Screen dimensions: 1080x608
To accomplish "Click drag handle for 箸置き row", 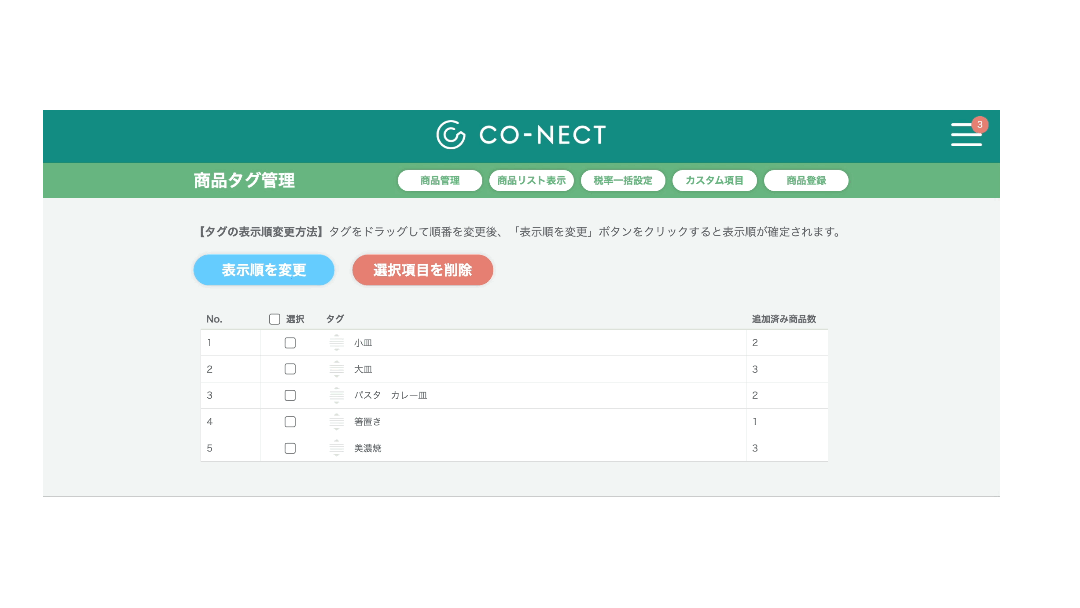I will (x=336, y=421).
